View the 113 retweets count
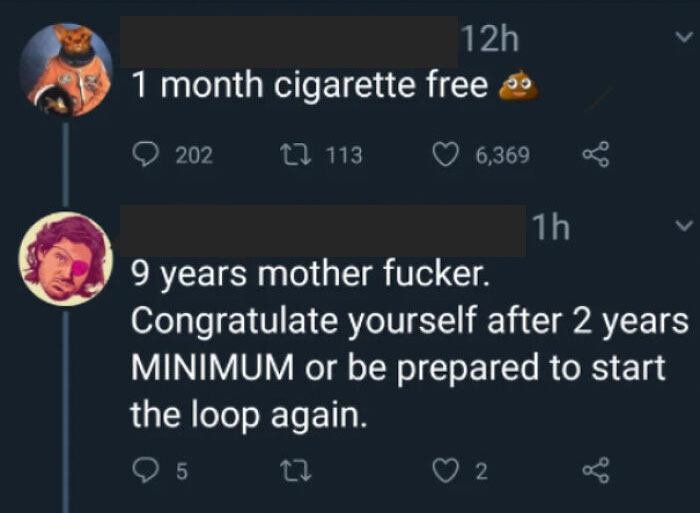The image size is (700, 513). tap(343, 155)
